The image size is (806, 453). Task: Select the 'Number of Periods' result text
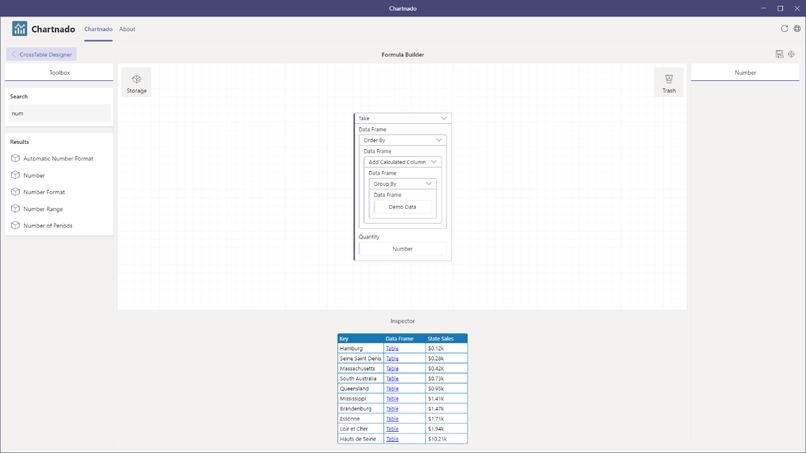pyautogui.click(x=48, y=226)
